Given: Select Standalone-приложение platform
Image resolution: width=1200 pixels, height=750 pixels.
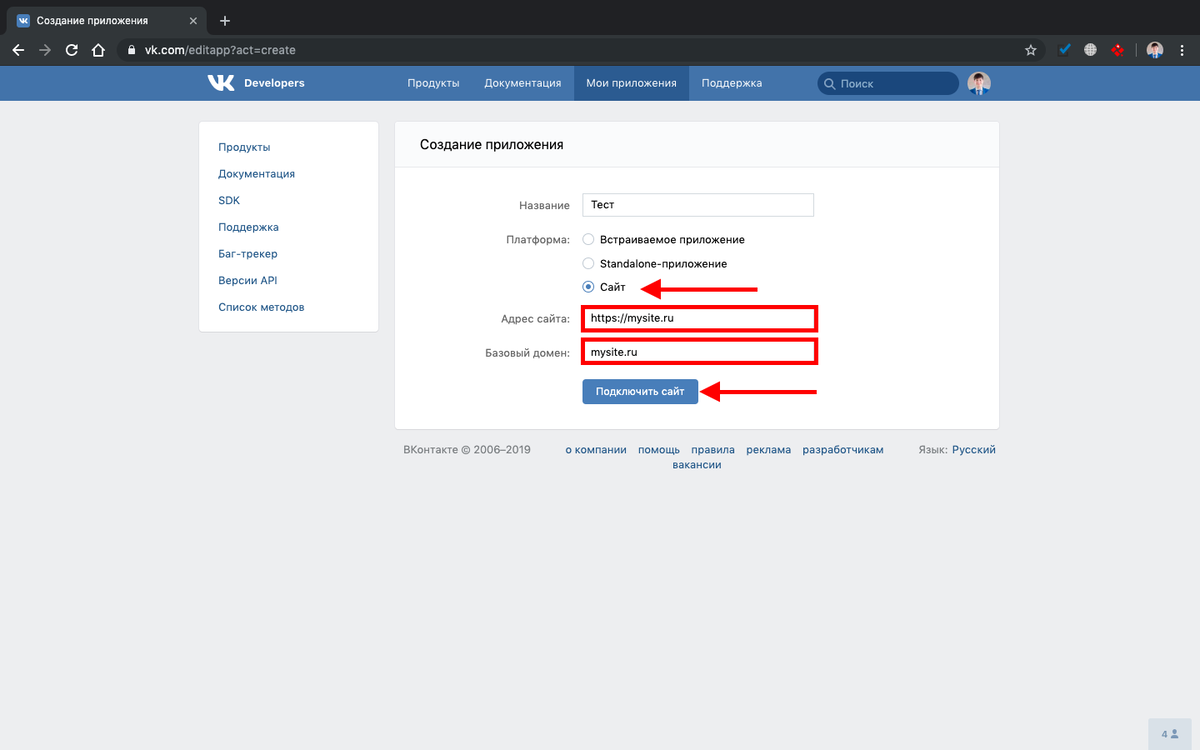Looking at the screenshot, I should (x=588, y=264).
